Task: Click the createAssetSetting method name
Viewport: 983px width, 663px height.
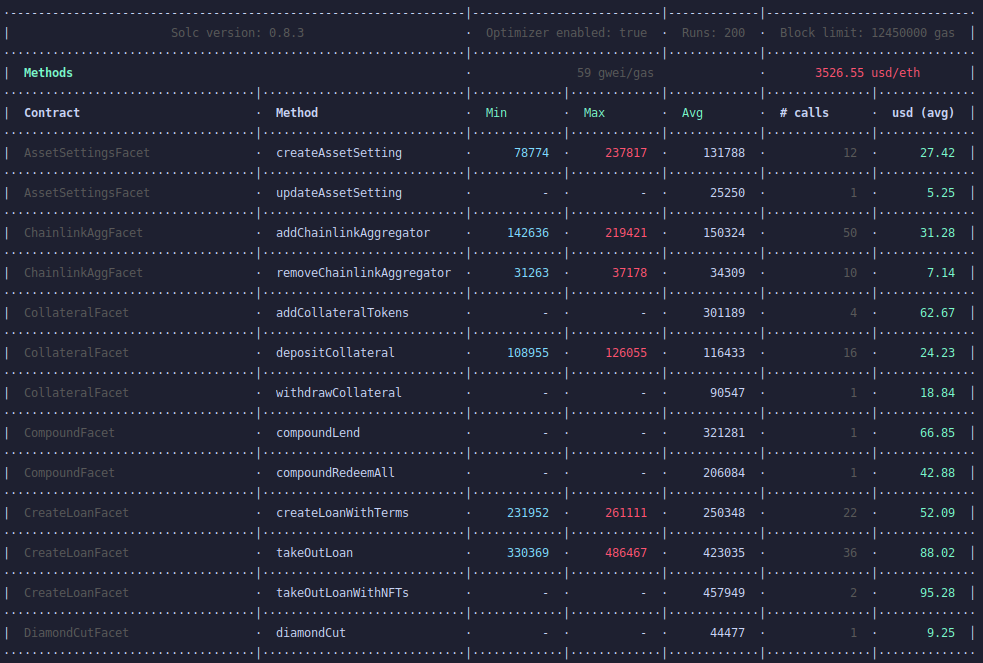Action: 339,153
